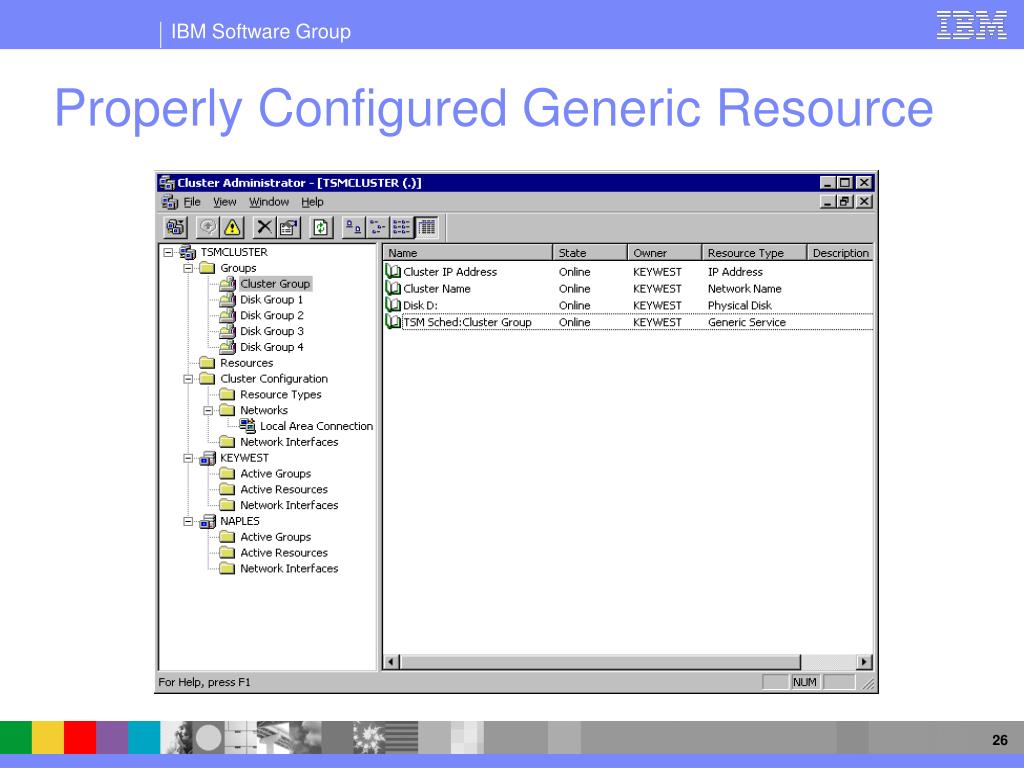Image resolution: width=1024 pixels, height=768 pixels.
Task: Sort by the Resource Type column header
Action: [x=754, y=253]
